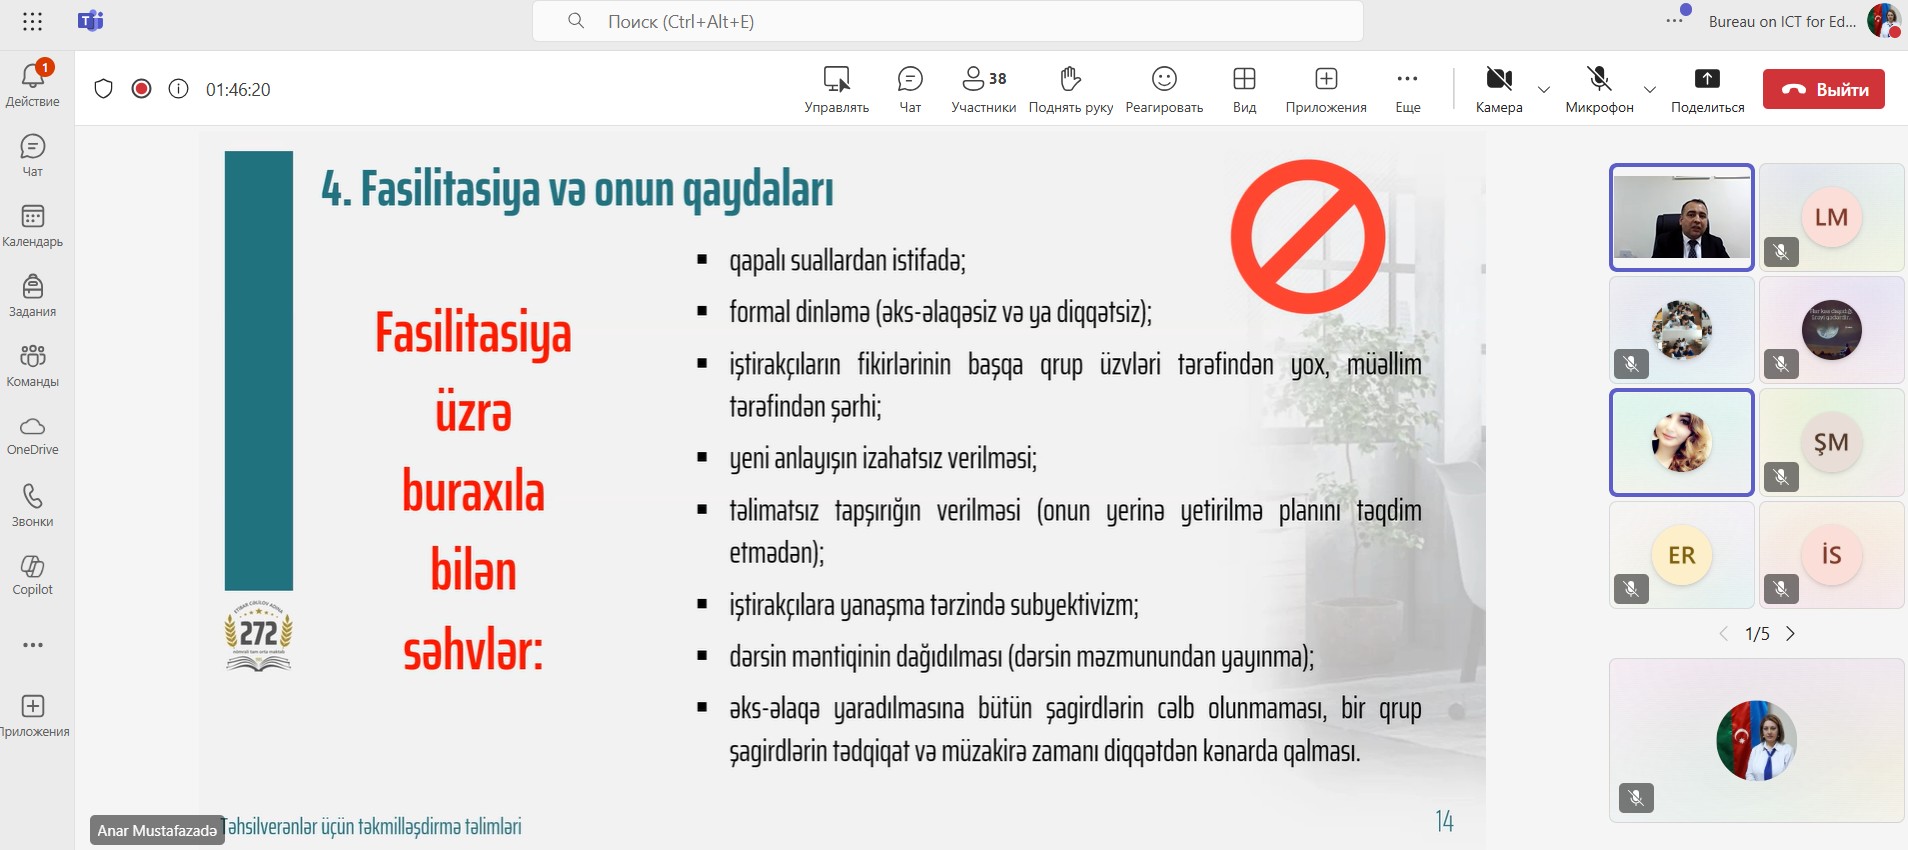Add apps from the sidebar plus icon
This screenshot has height=850, width=1908.
(x=33, y=716)
